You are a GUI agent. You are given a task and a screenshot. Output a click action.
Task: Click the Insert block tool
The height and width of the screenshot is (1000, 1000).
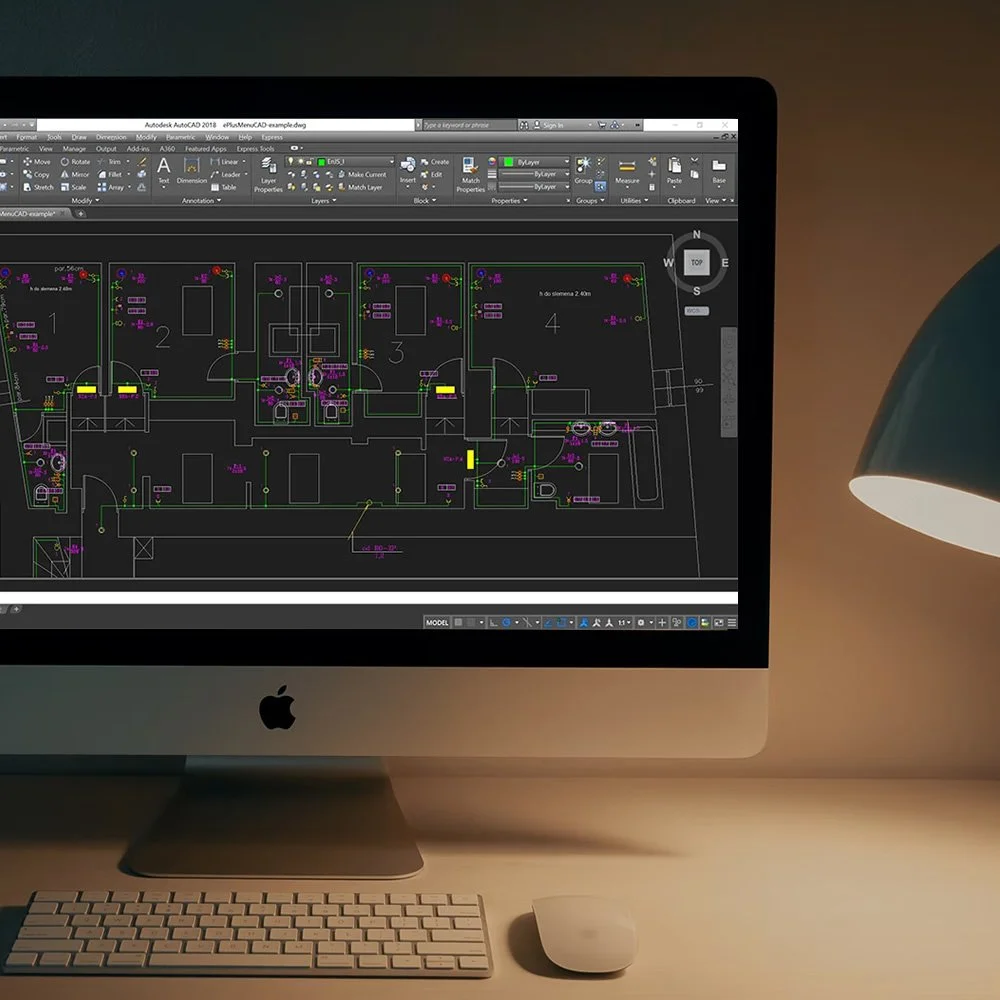click(408, 170)
